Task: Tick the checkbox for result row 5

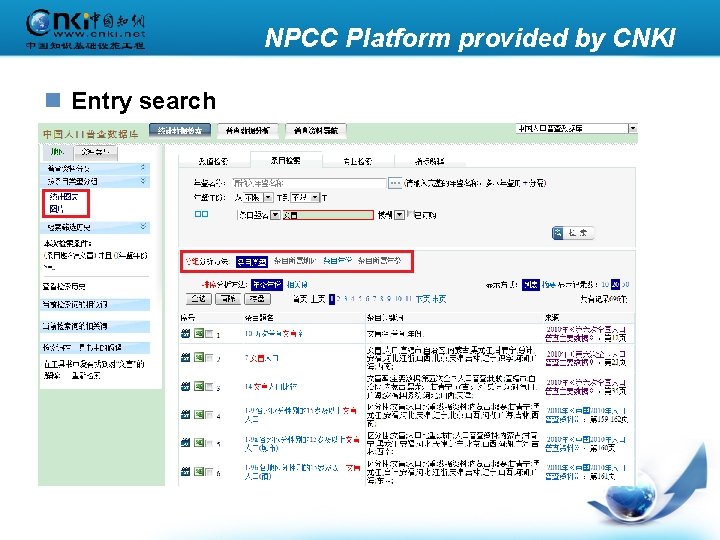Action: pyautogui.click(x=209, y=443)
